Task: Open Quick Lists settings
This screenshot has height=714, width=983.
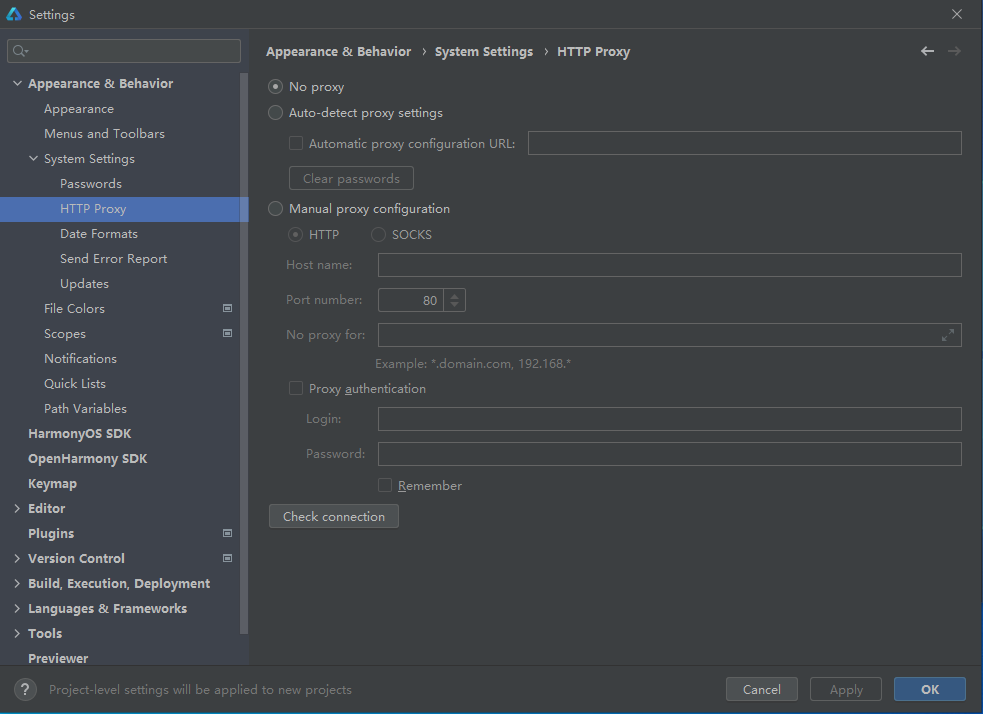Action: (x=75, y=384)
